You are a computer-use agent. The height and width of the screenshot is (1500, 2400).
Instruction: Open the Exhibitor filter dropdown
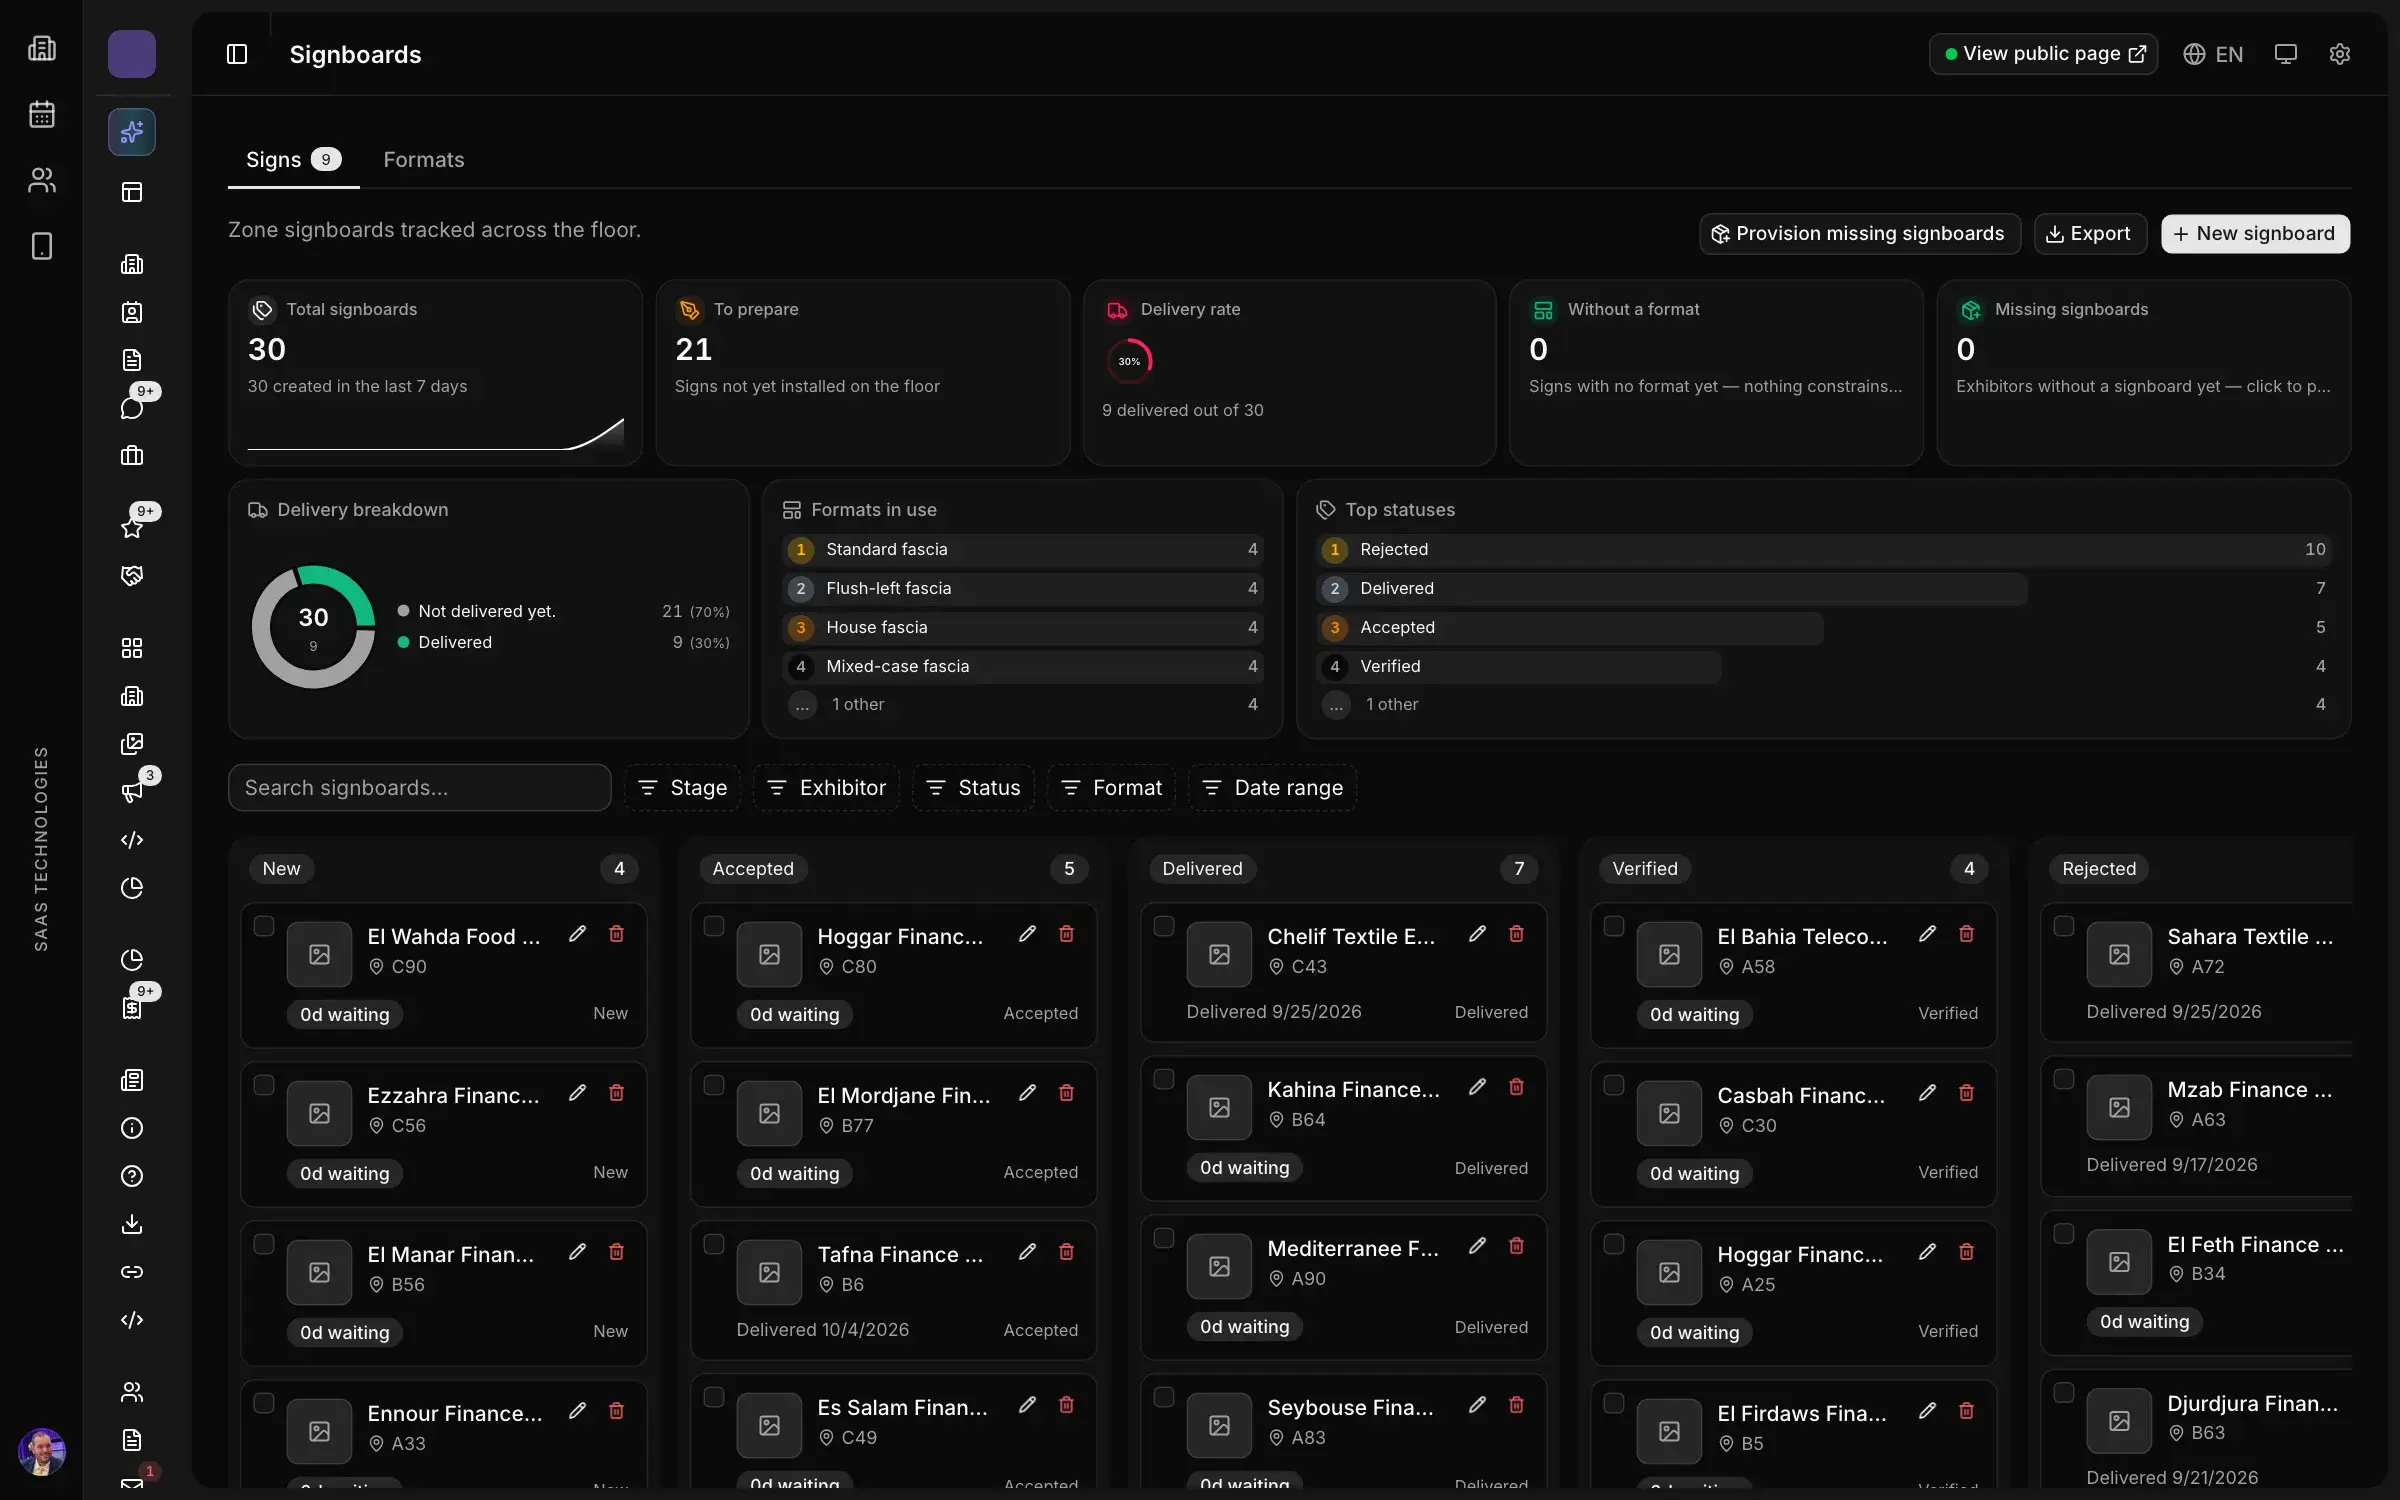point(827,788)
